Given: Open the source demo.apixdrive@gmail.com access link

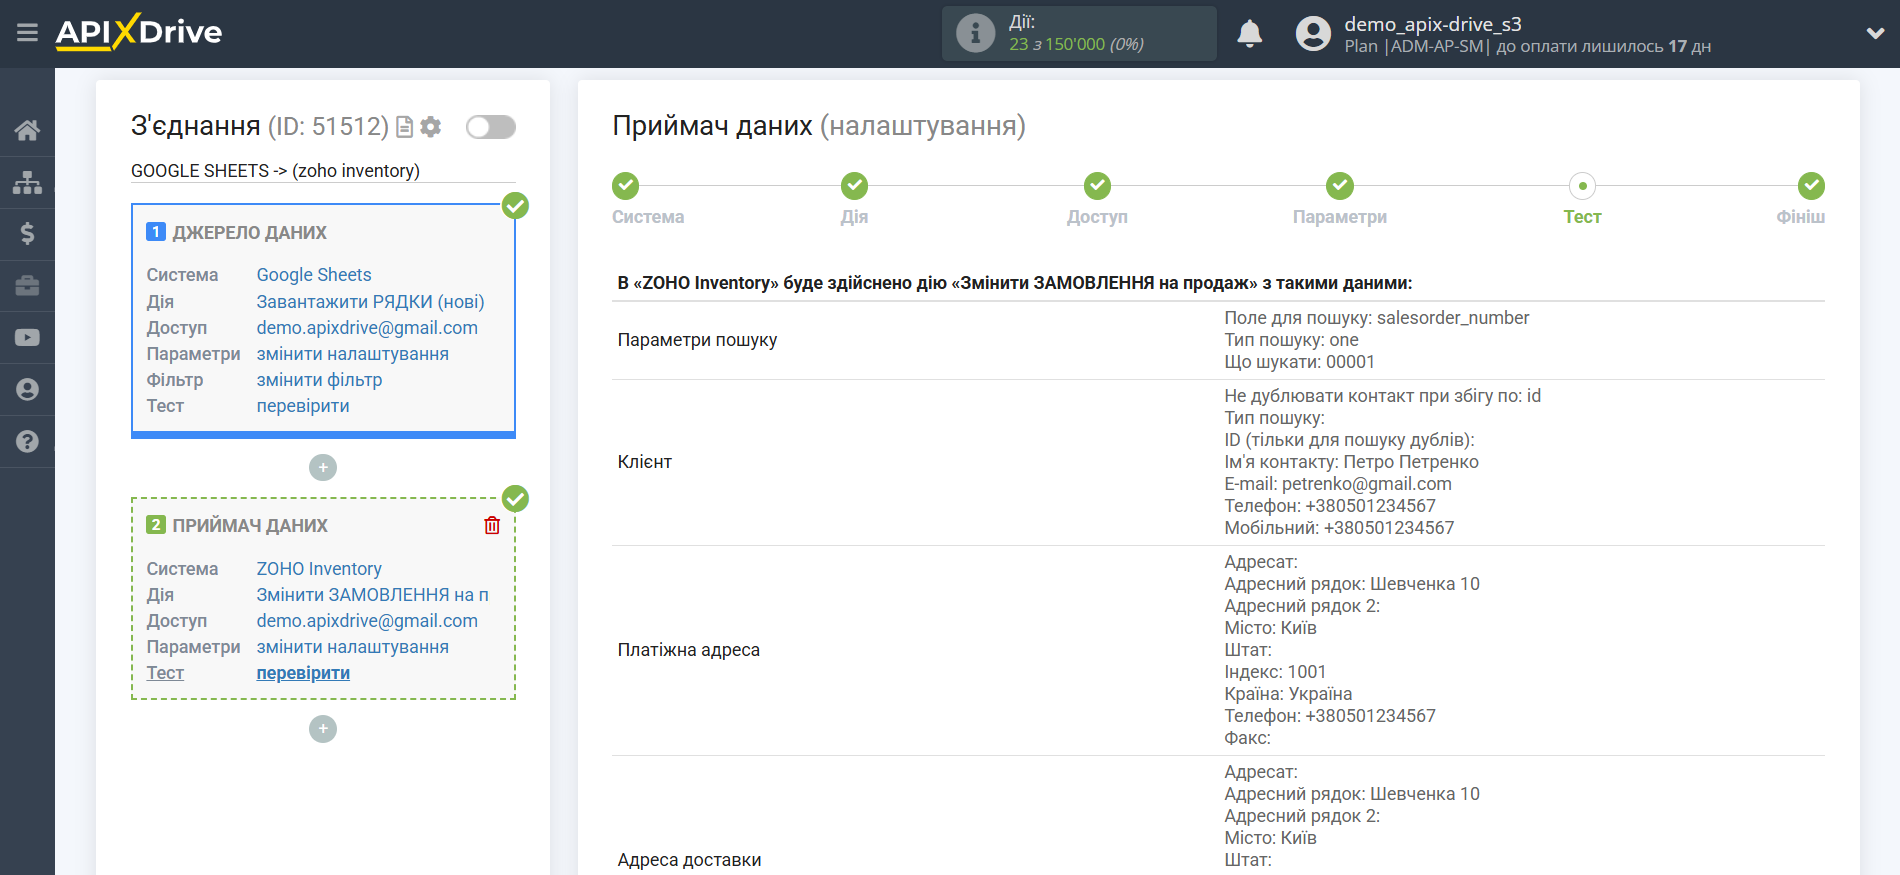Looking at the screenshot, I should click(367, 328).
